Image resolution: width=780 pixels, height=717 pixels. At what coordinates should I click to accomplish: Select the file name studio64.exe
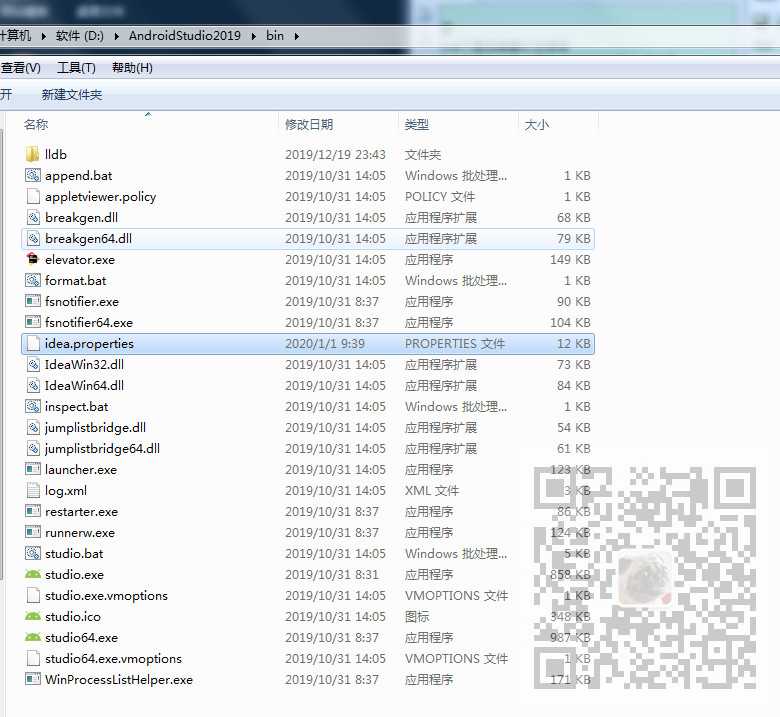click(81, 637)
